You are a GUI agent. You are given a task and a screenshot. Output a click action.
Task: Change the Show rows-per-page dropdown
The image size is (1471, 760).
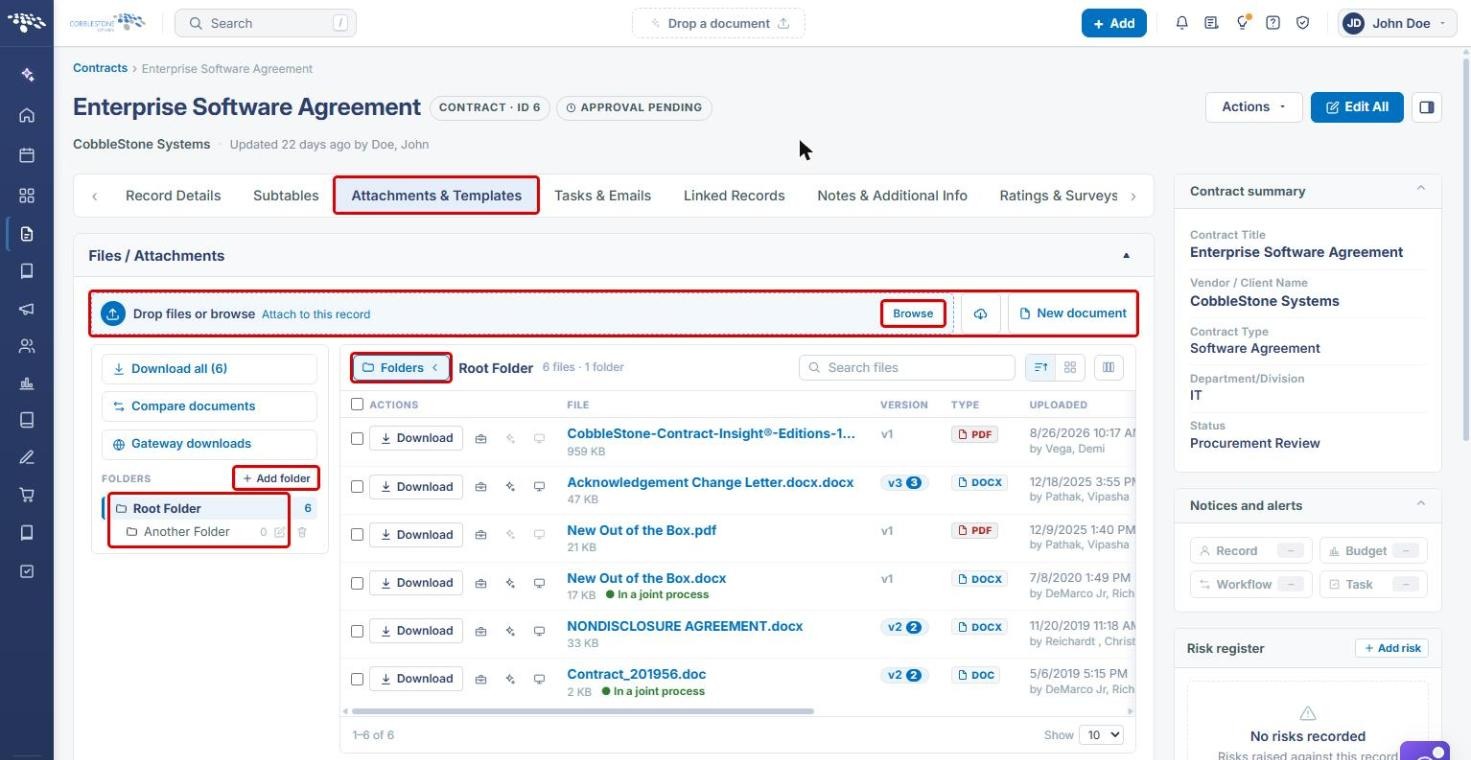point(1103,735)
